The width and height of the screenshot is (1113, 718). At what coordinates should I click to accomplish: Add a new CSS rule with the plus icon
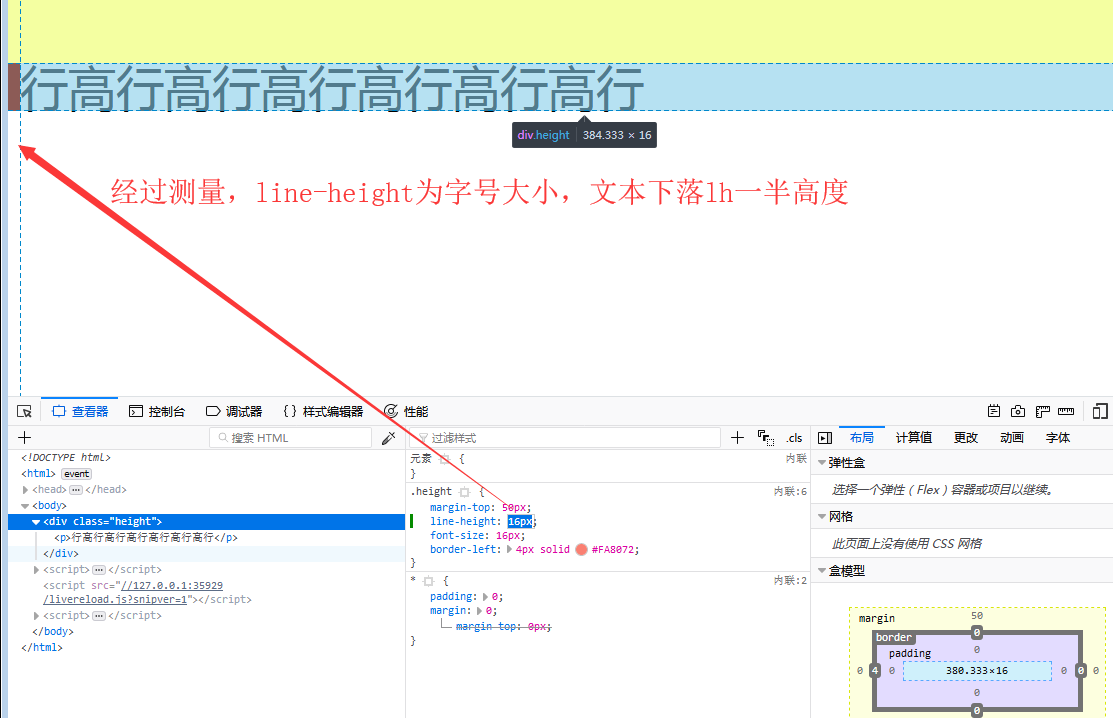pyautogui.click(x=737, y=437)
